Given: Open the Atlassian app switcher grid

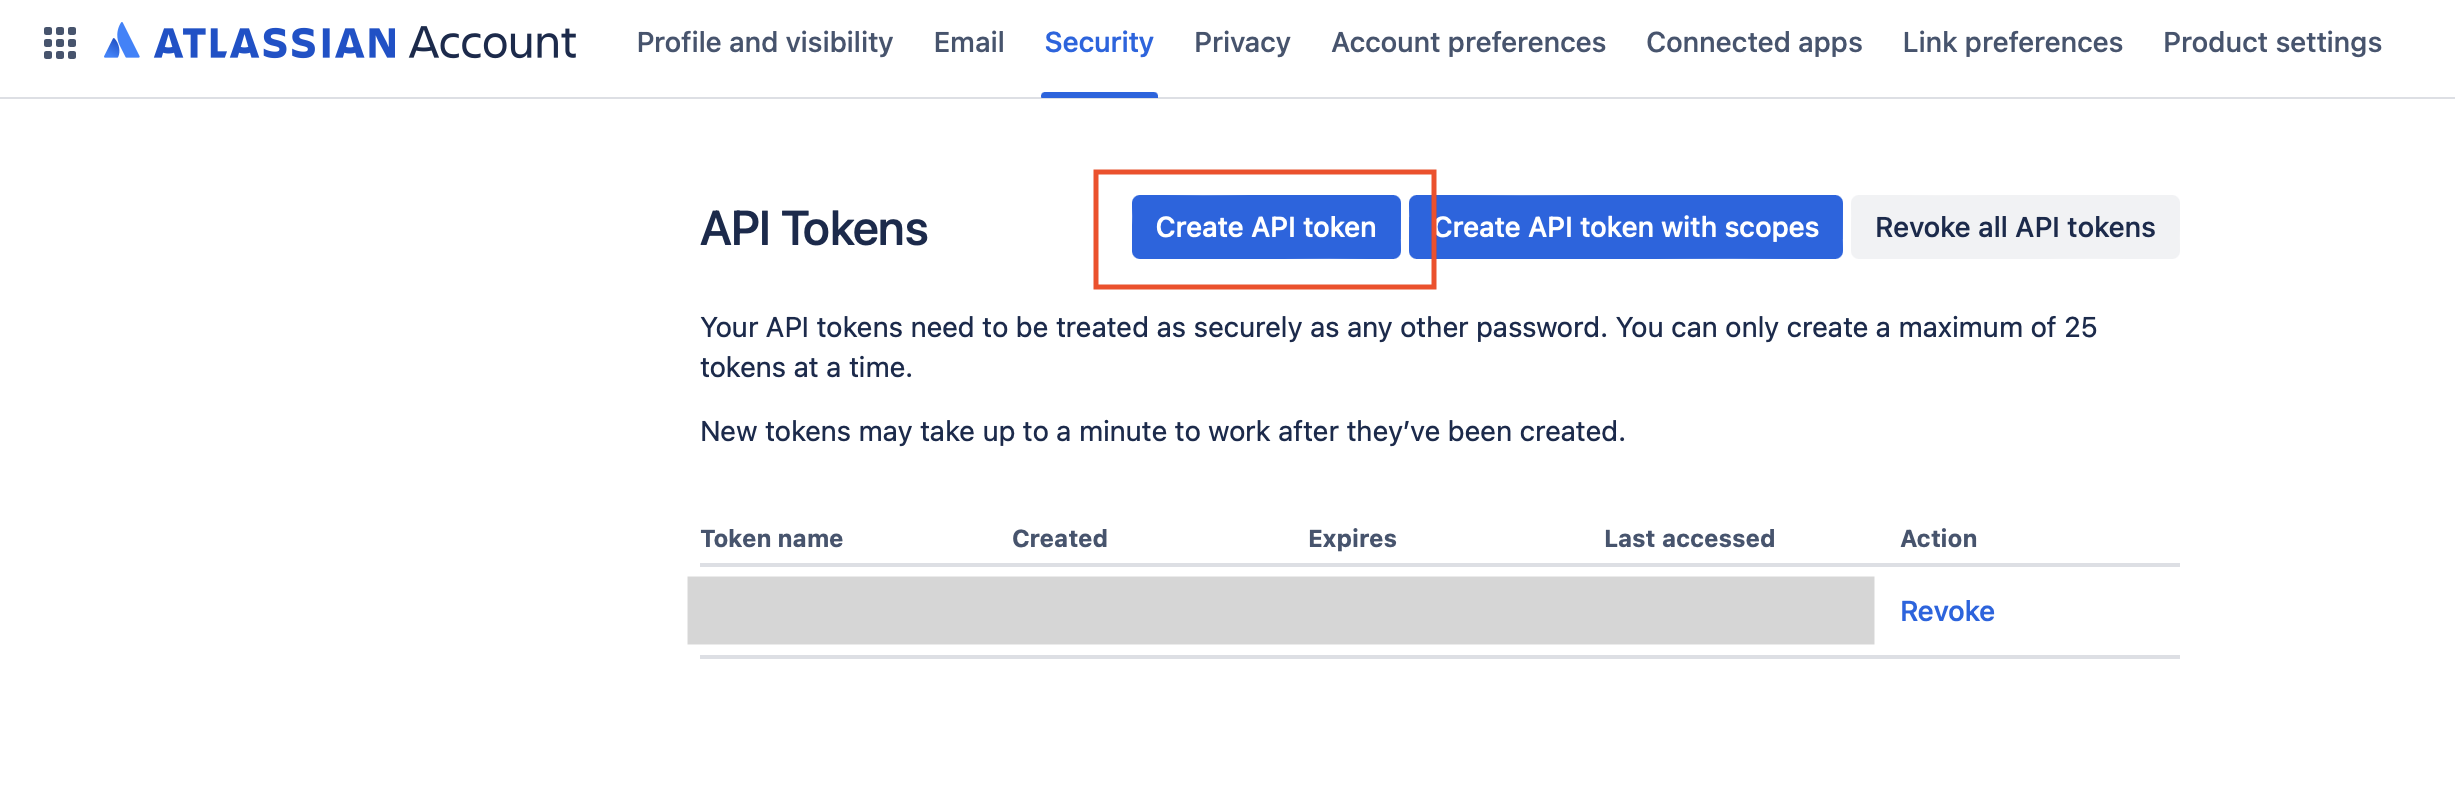Looking at the screenshot, I should (x=62, y=43).
